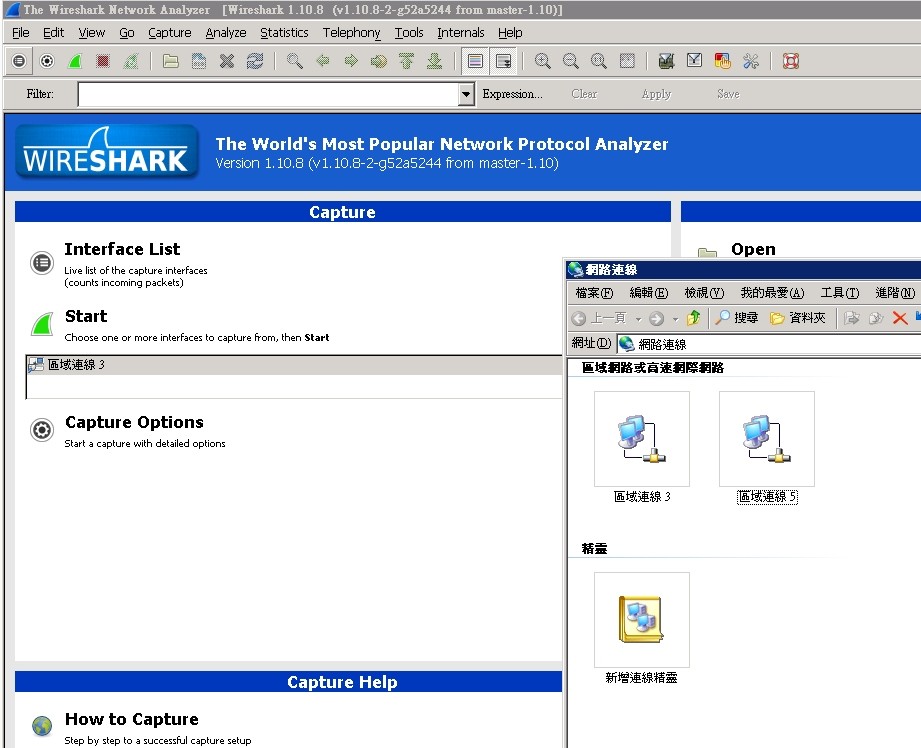The width and height of the screenshot is (921, 748).
Task: Open 我的最愛(A) menu in network connections window
Action: 772,293
